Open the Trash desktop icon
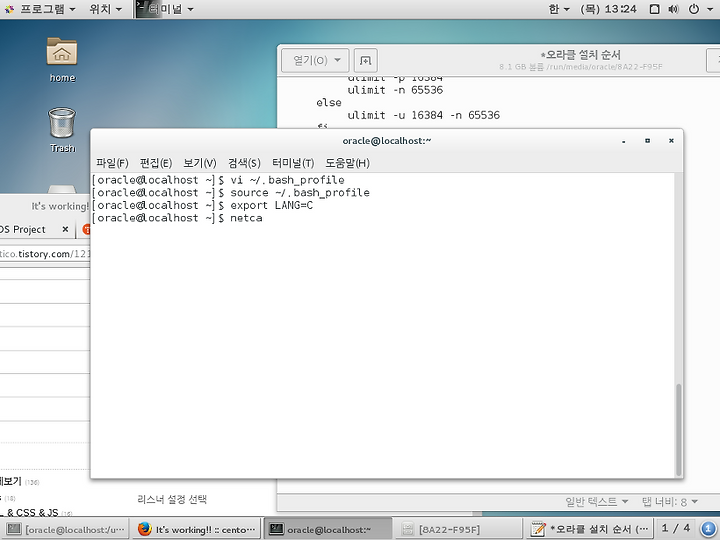This screenshot has height=540, width=720. pyautogui.click(x=62, y=130)
